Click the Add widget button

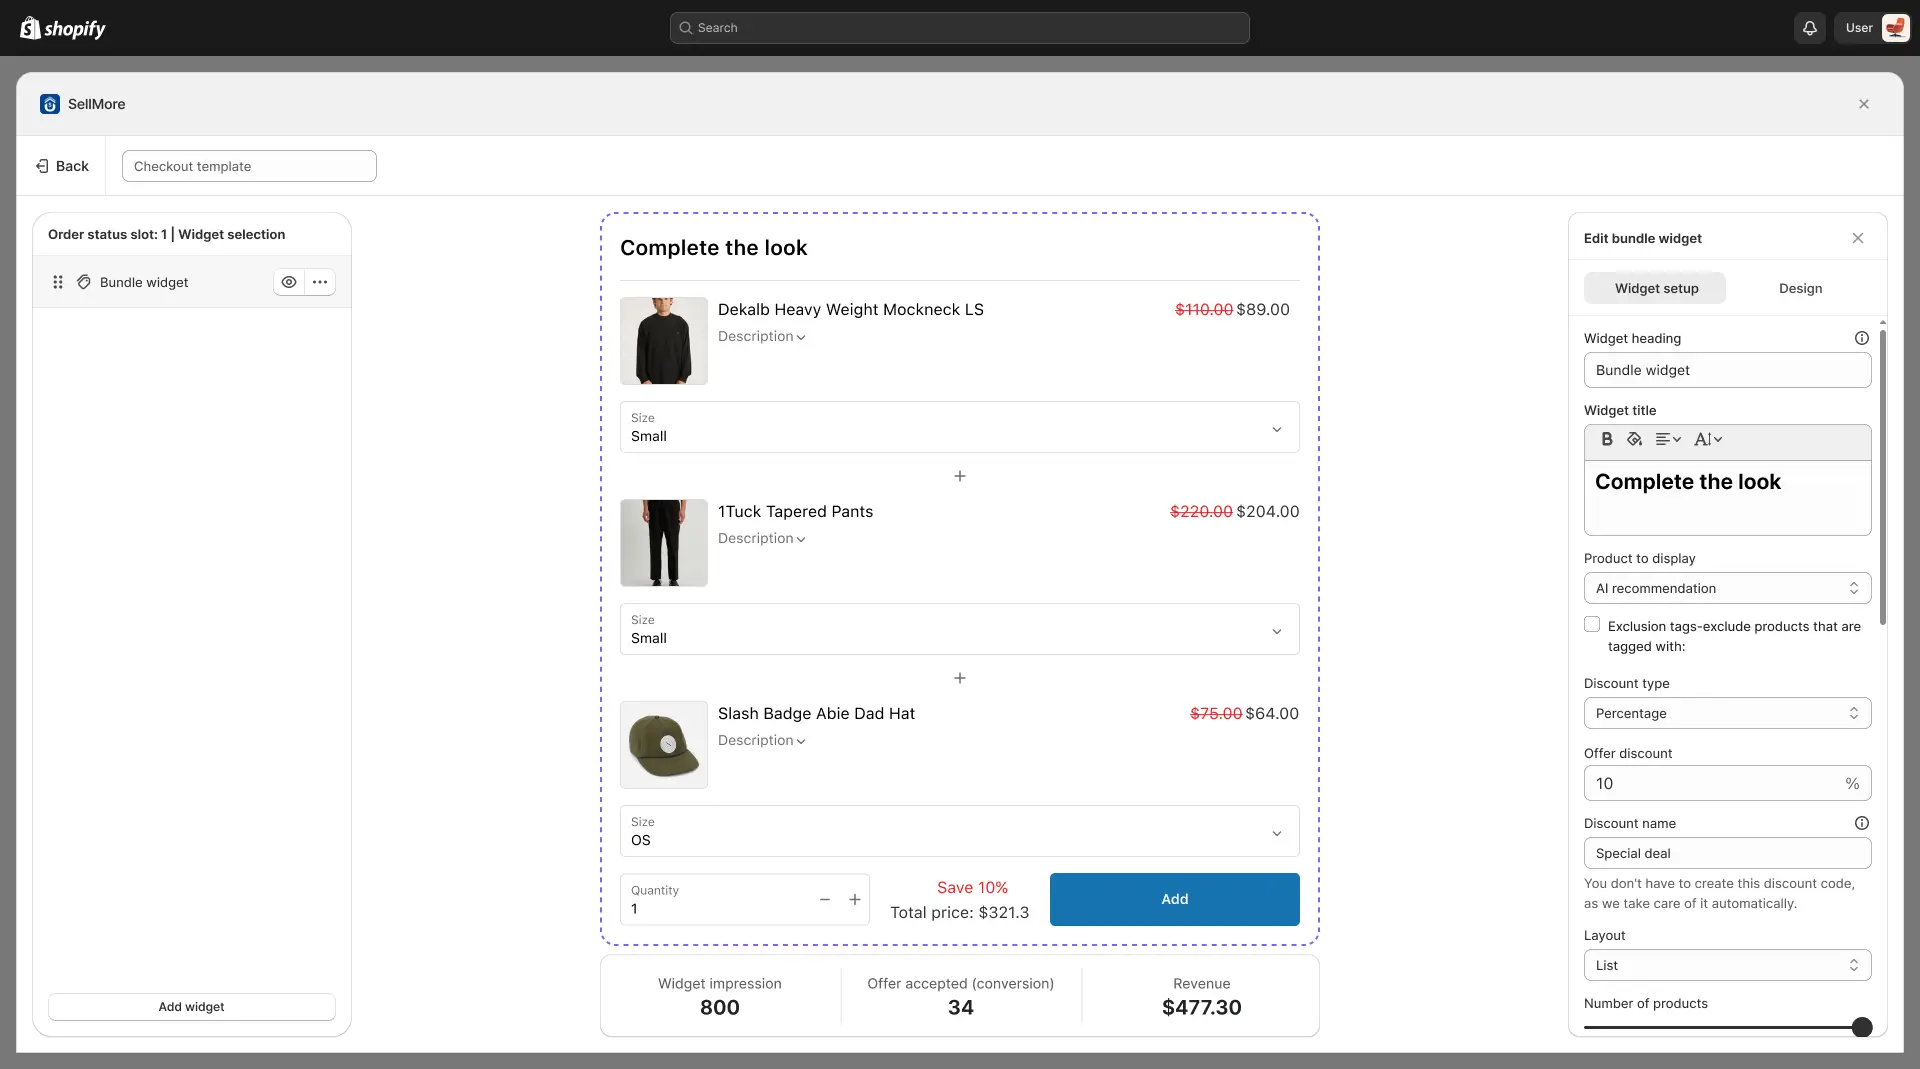point(191,1006)
